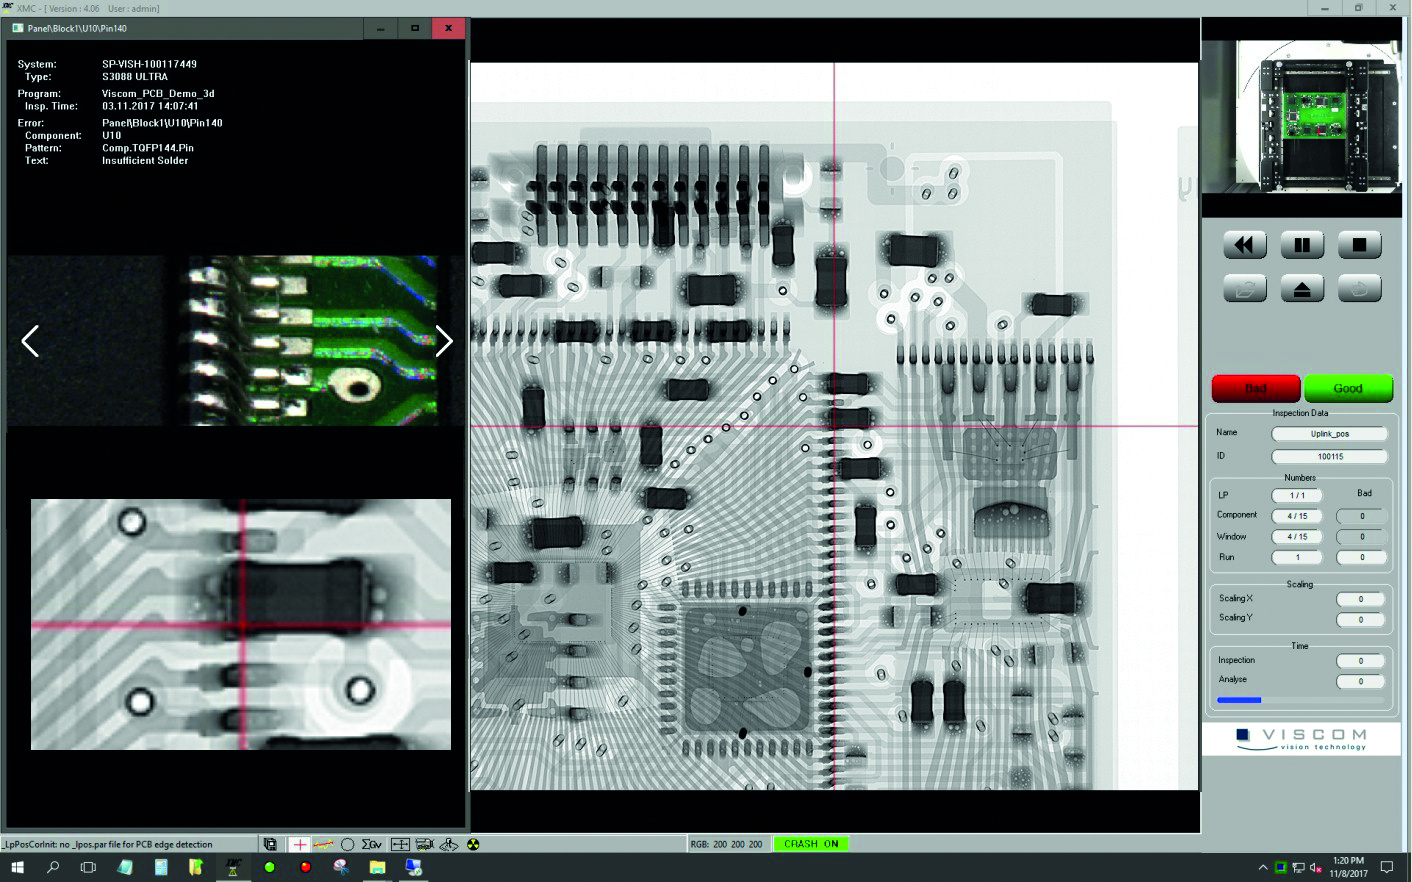This screenshot has width=1412, height=882.
Task: Stop the inspection with the square button
Action: [1359, 245]
